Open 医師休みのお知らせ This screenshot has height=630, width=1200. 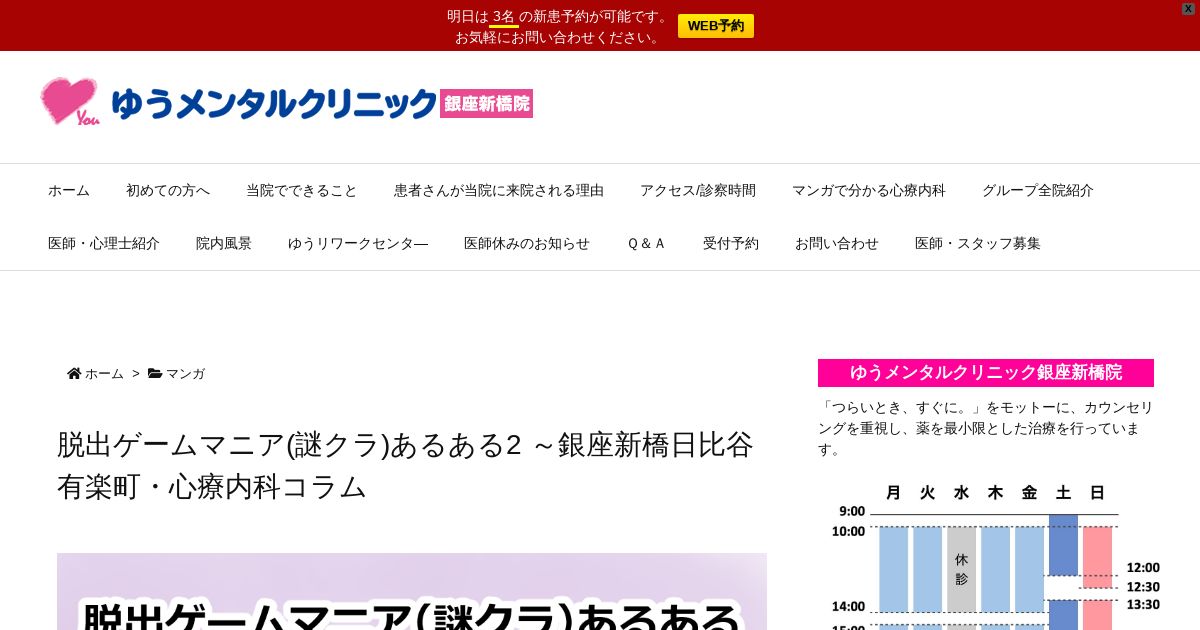point(527,243)
